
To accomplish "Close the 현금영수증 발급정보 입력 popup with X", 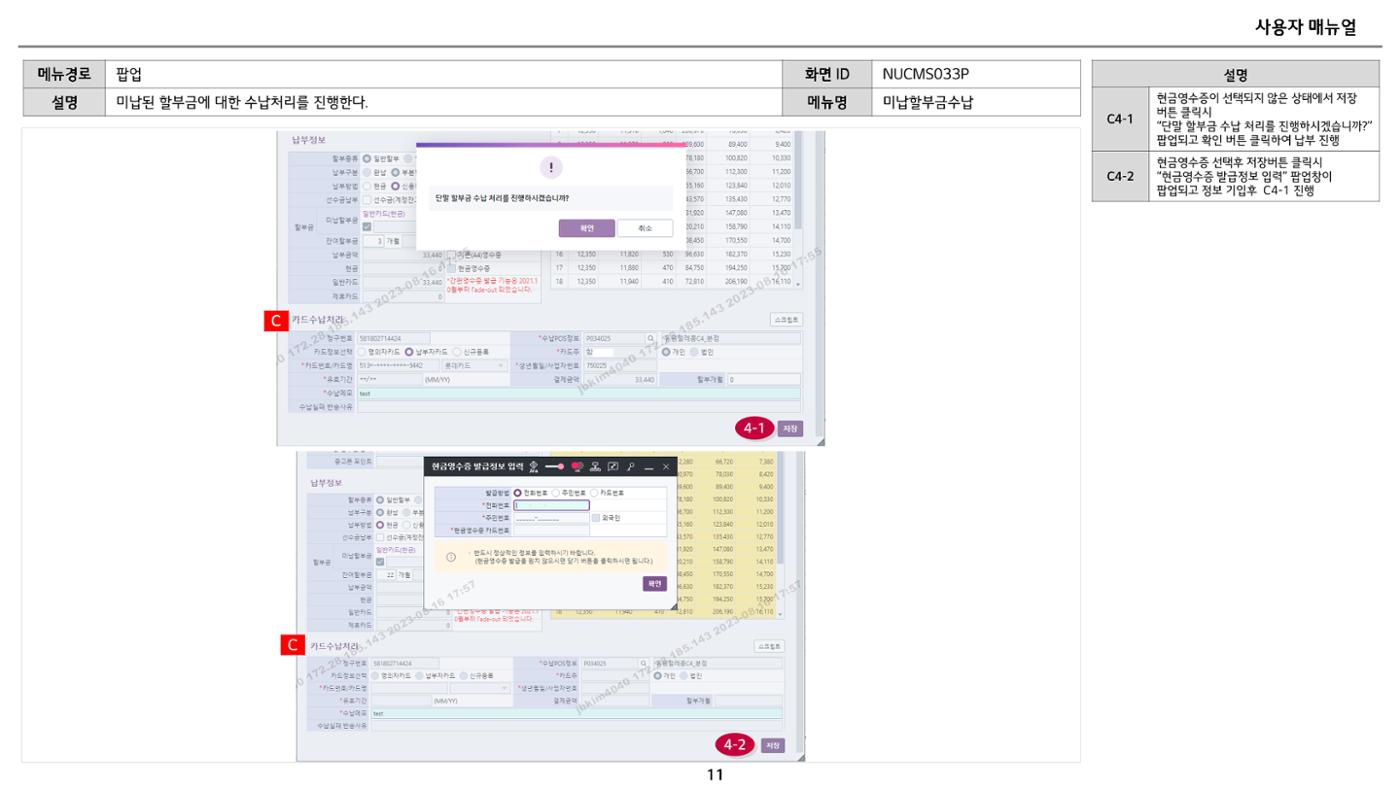I will [666, 466].
